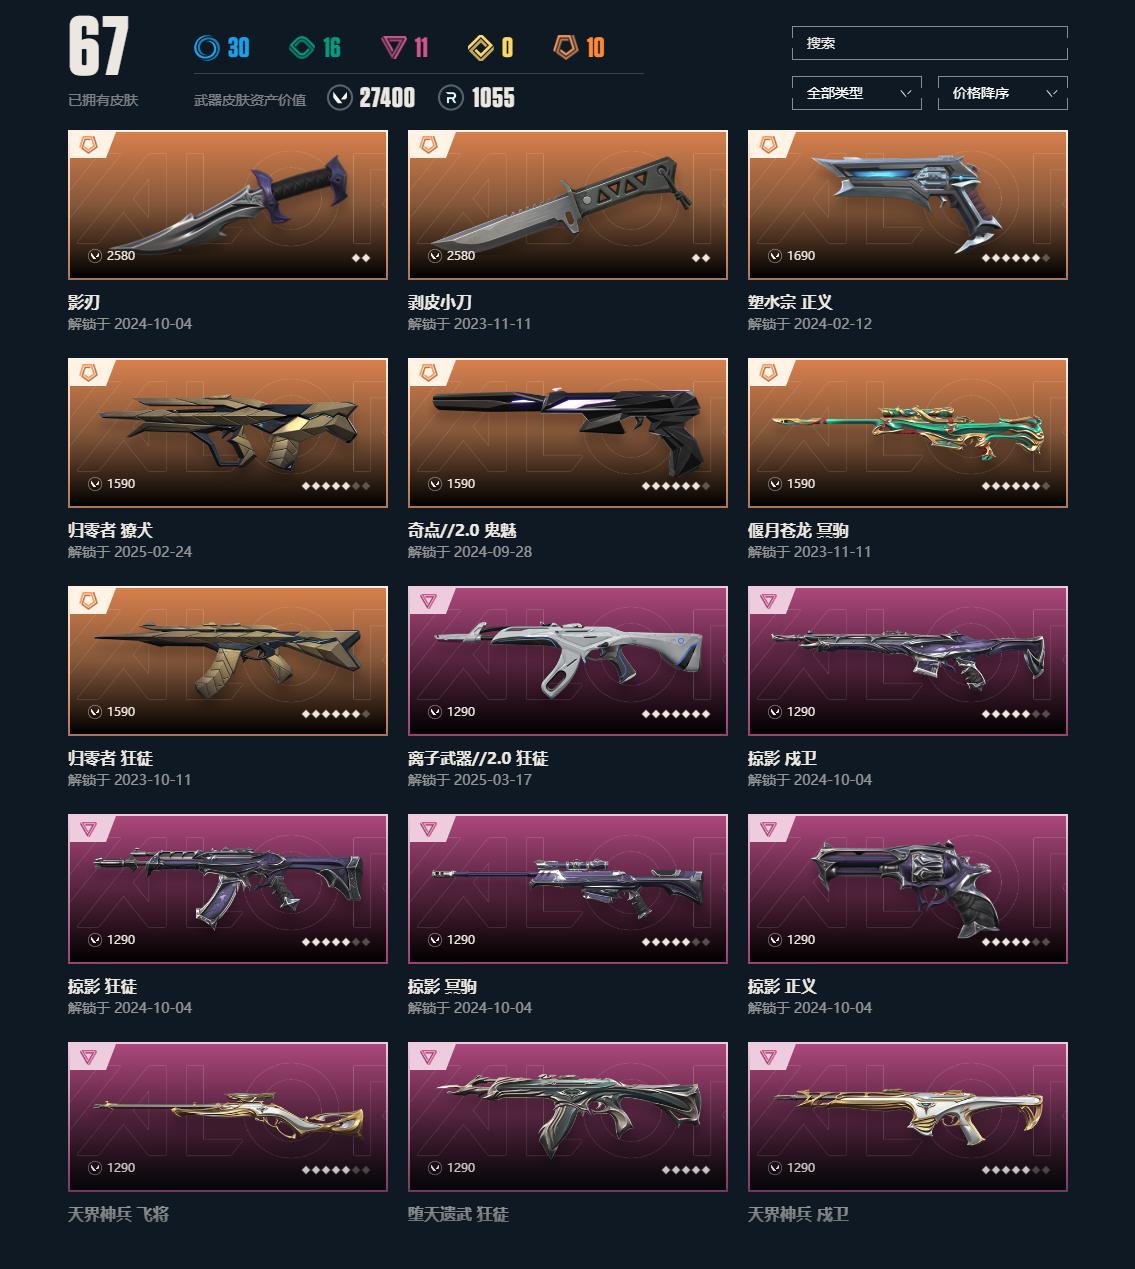This screenshot has height=1269, width=1135.
Task: Open the 剥皮小刀 knife skin card
Action: (568, 205)
